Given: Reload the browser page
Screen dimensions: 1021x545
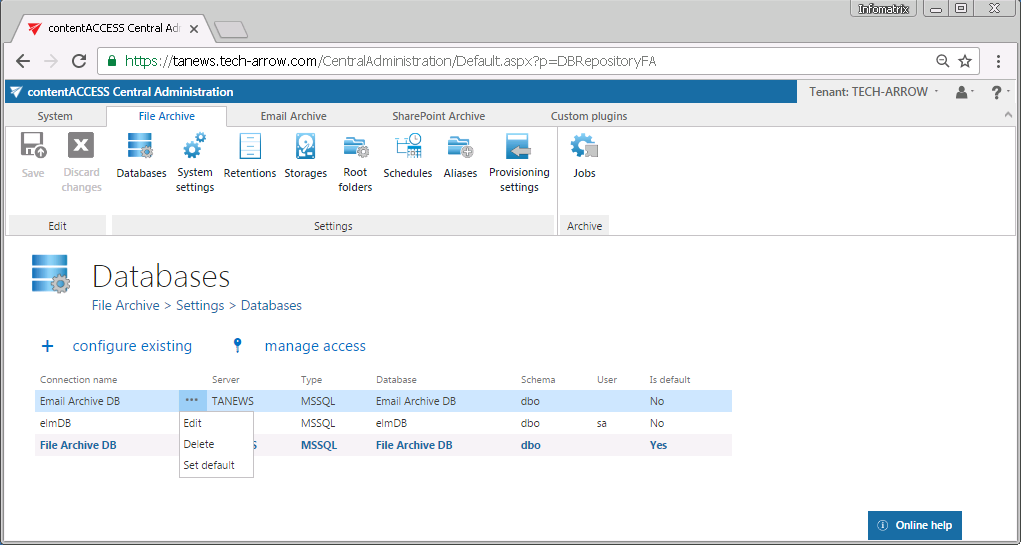Looking at the screenshot, I should (79, 61).
